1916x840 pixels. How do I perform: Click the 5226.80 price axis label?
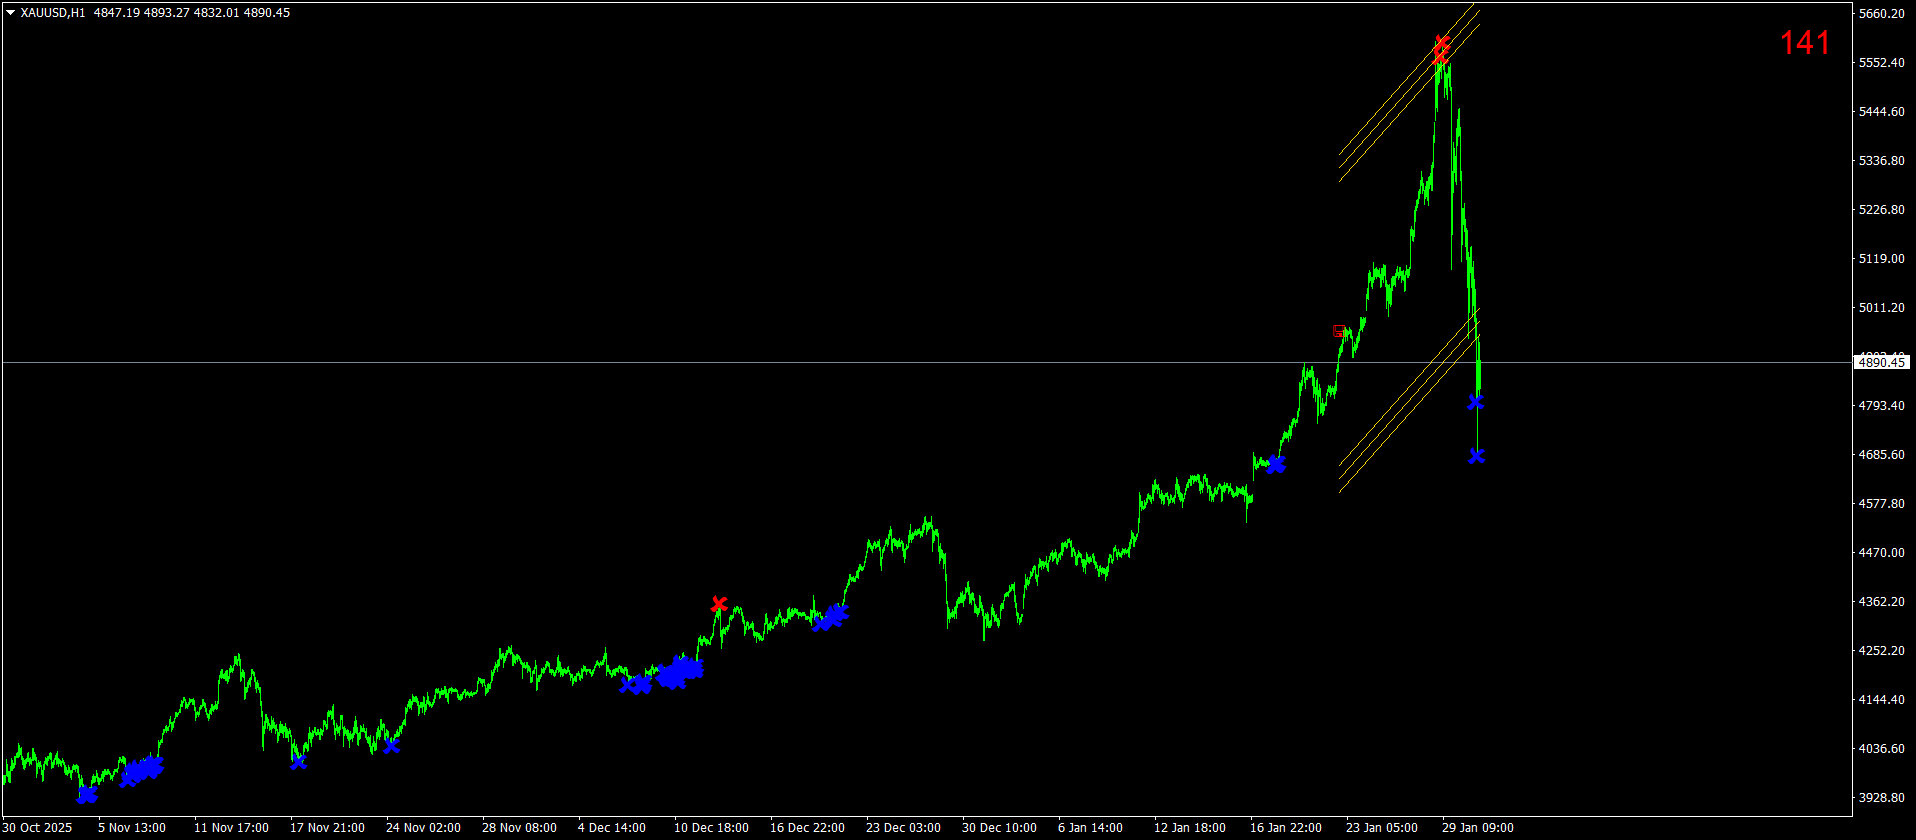[x=1881, y=209]
